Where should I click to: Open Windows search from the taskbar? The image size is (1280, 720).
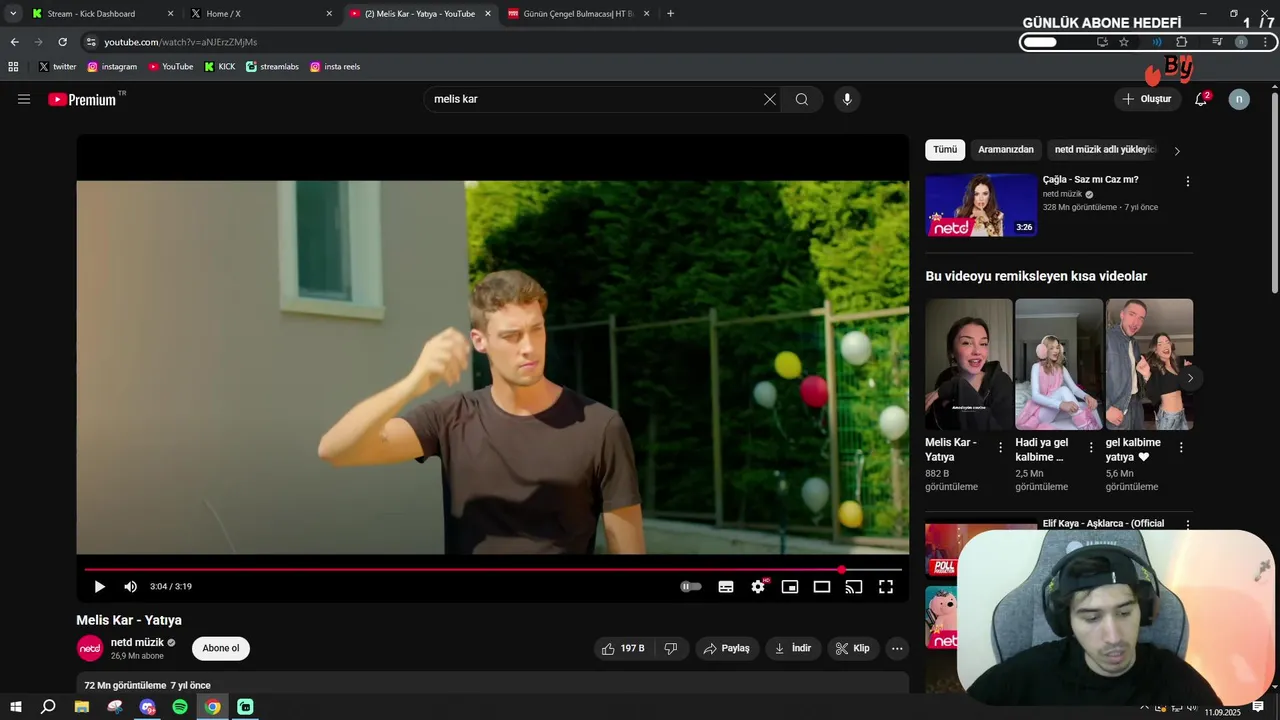48,707
